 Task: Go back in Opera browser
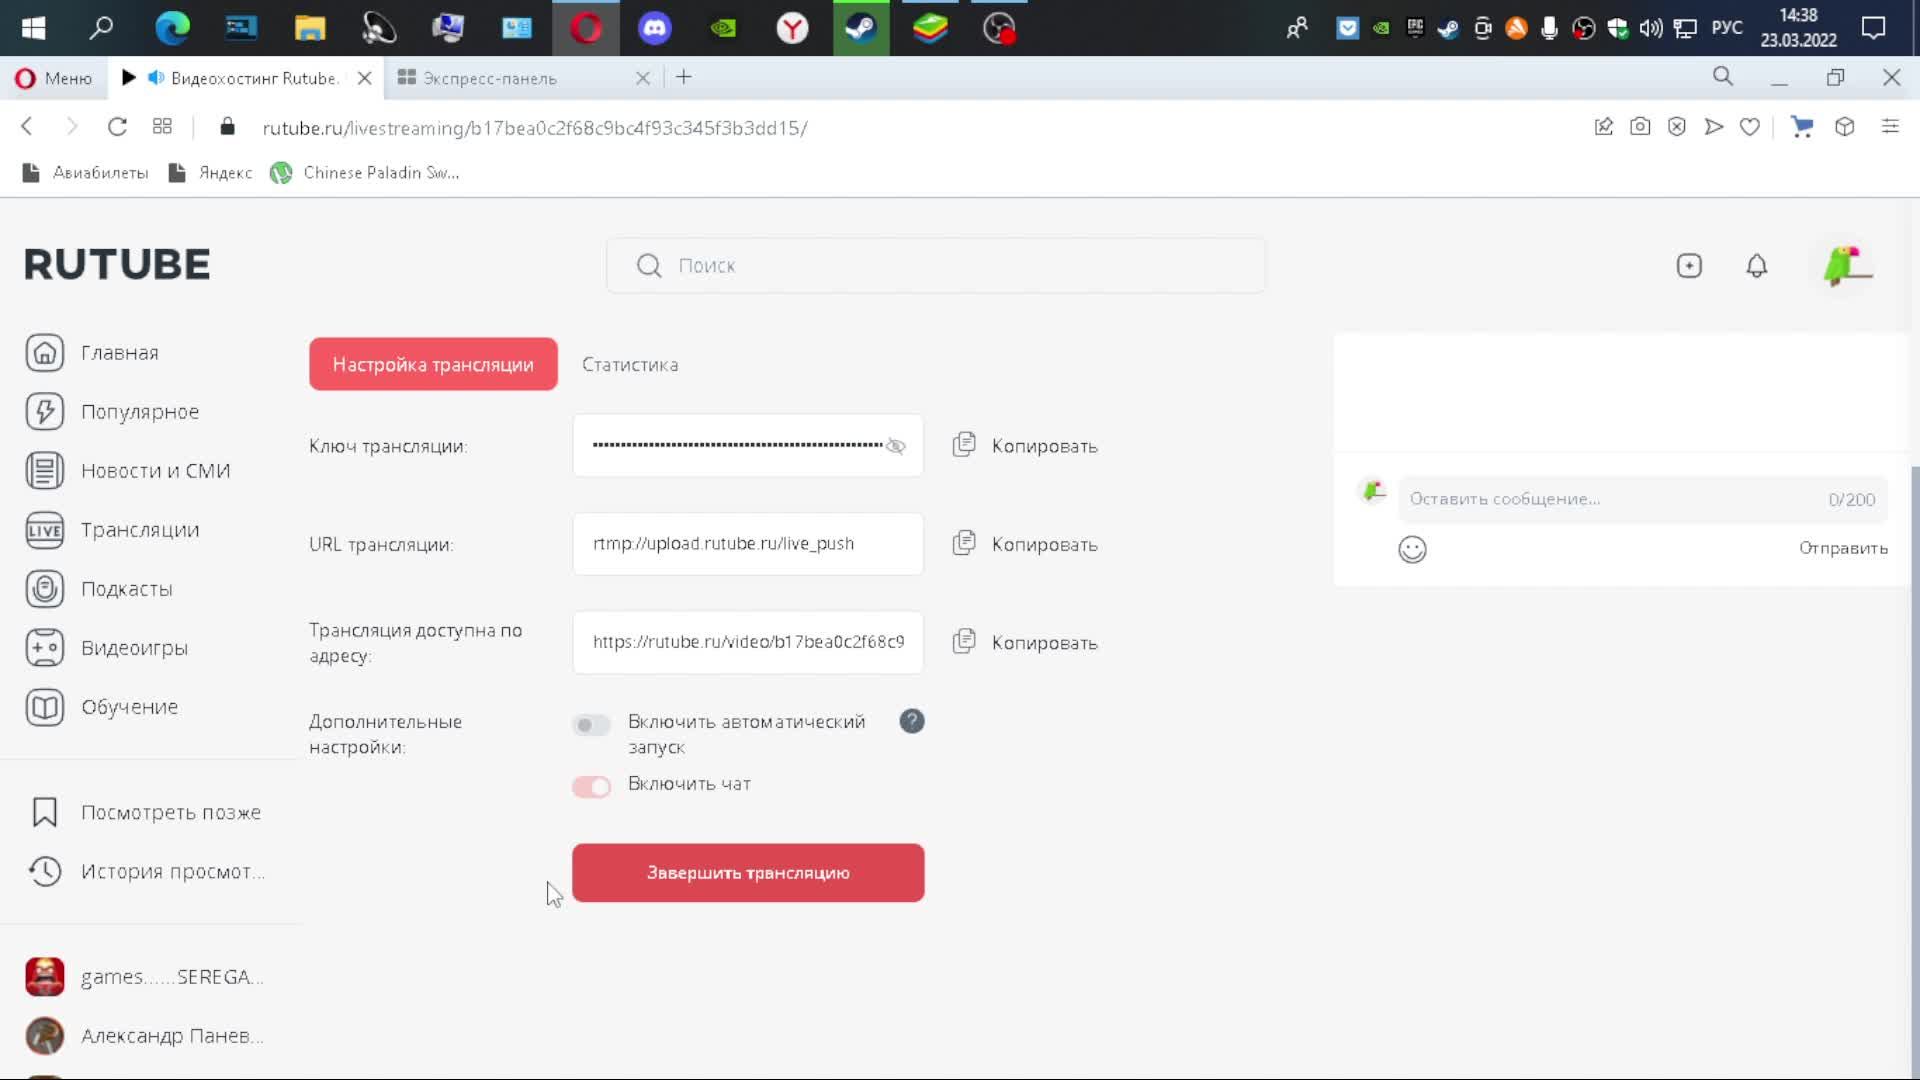tap(27, 127)
